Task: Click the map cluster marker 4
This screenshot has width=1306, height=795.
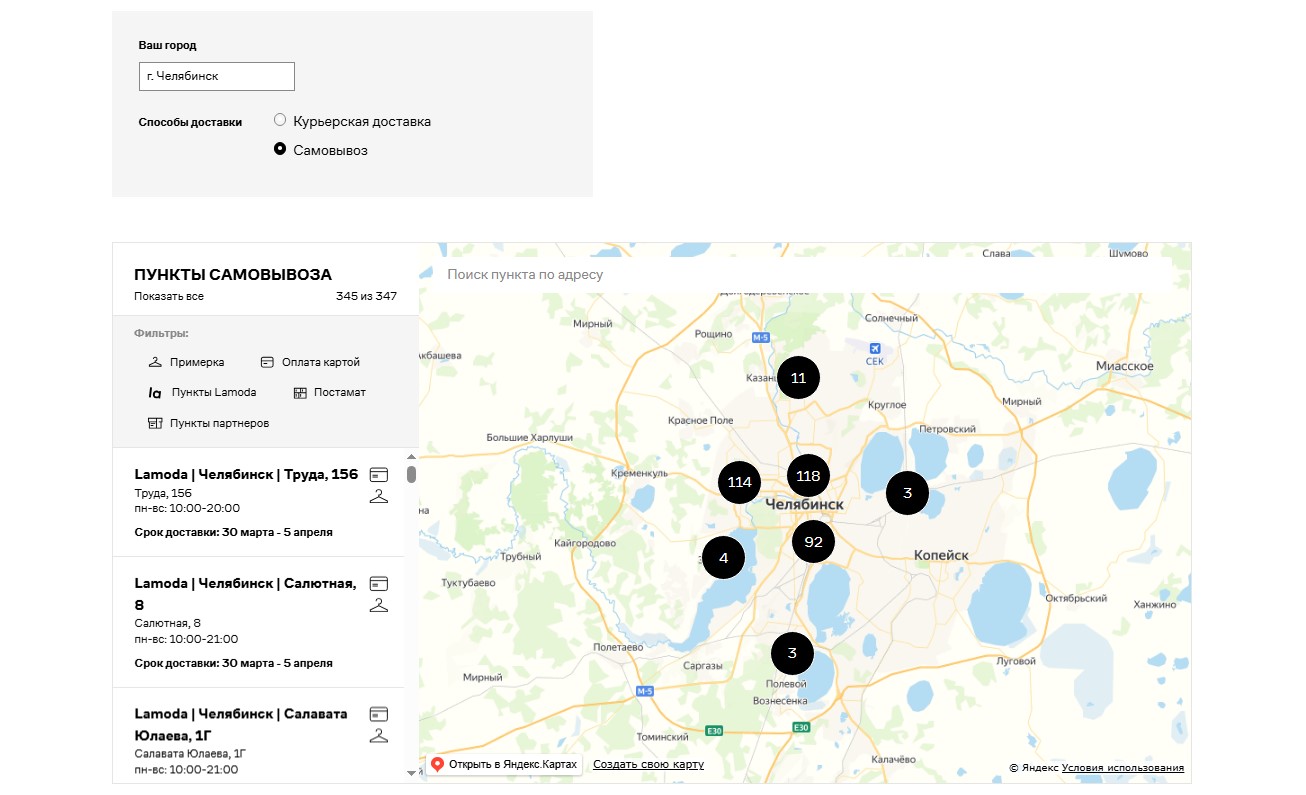Action: [723, 557]
